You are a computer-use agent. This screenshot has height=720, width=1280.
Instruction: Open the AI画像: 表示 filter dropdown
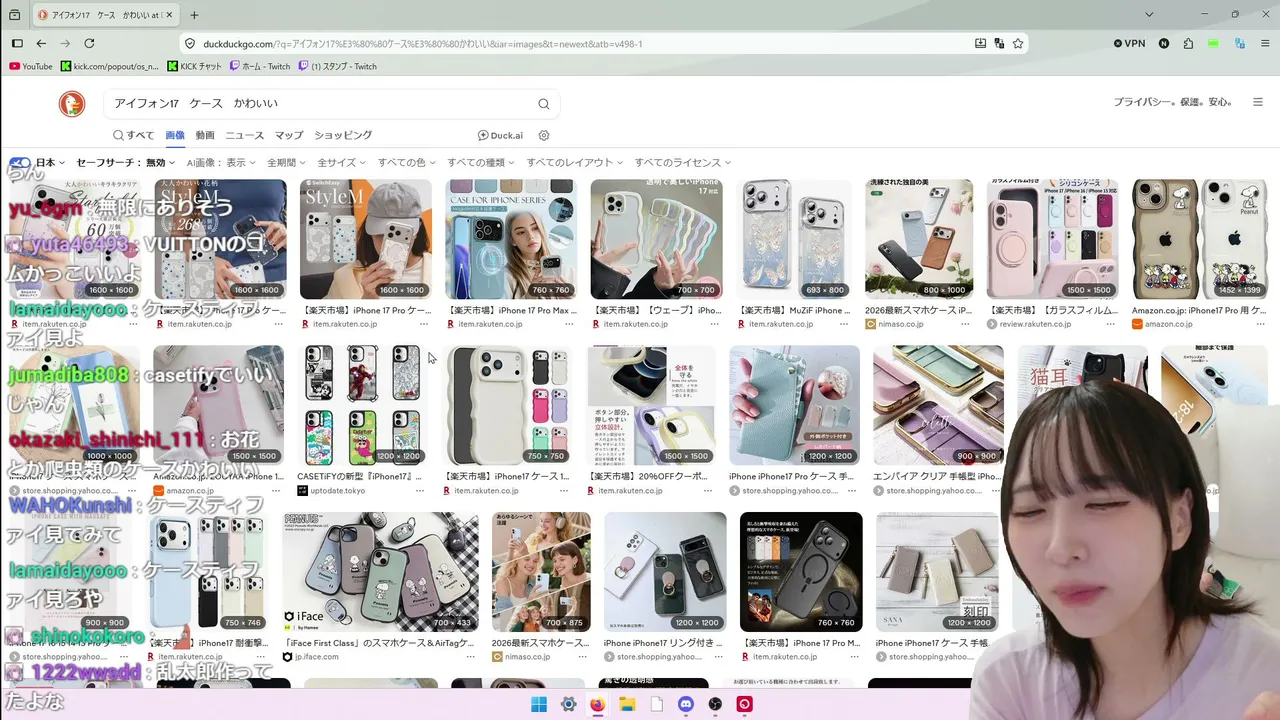pyautogui.click(x=221, y=163)
